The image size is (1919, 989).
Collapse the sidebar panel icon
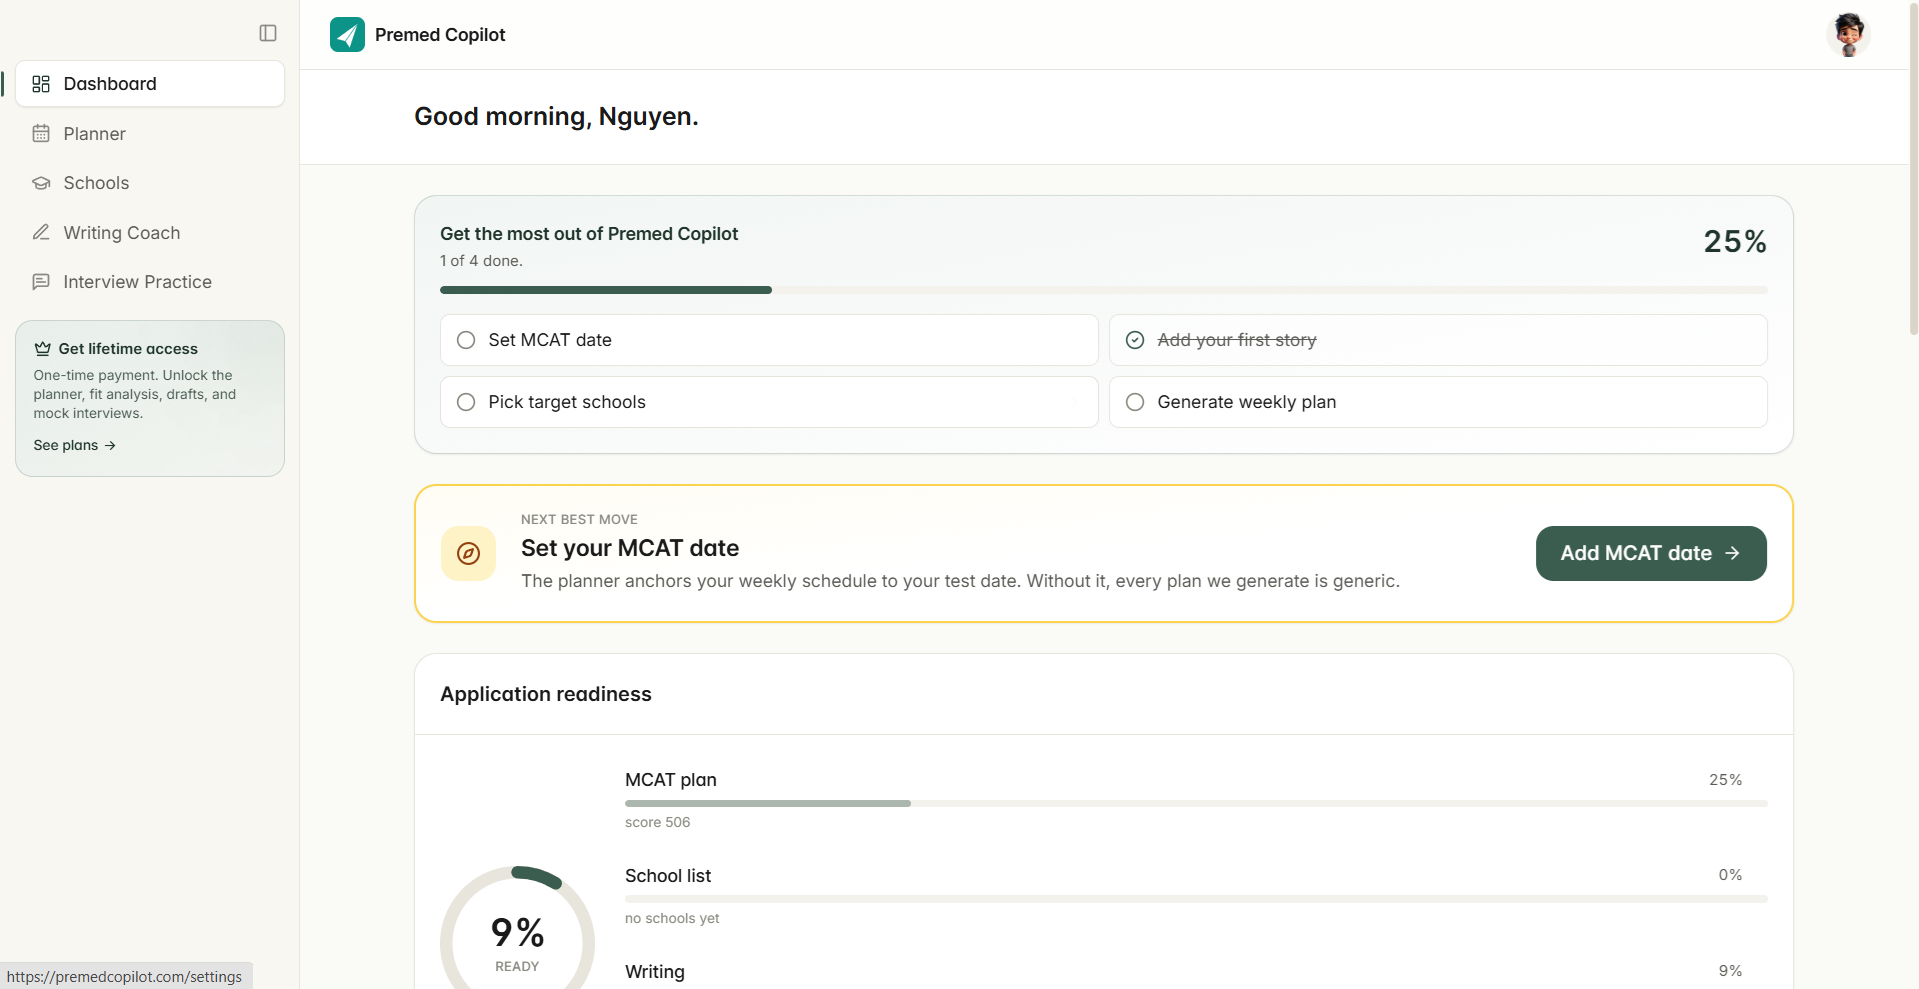[268, 33]
